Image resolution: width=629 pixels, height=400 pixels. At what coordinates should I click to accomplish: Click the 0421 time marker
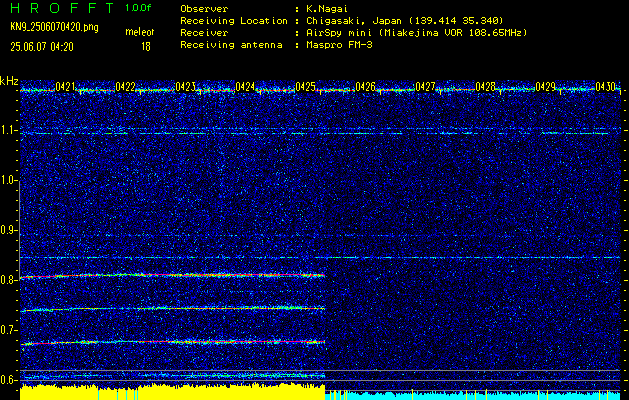click(66, 86)
